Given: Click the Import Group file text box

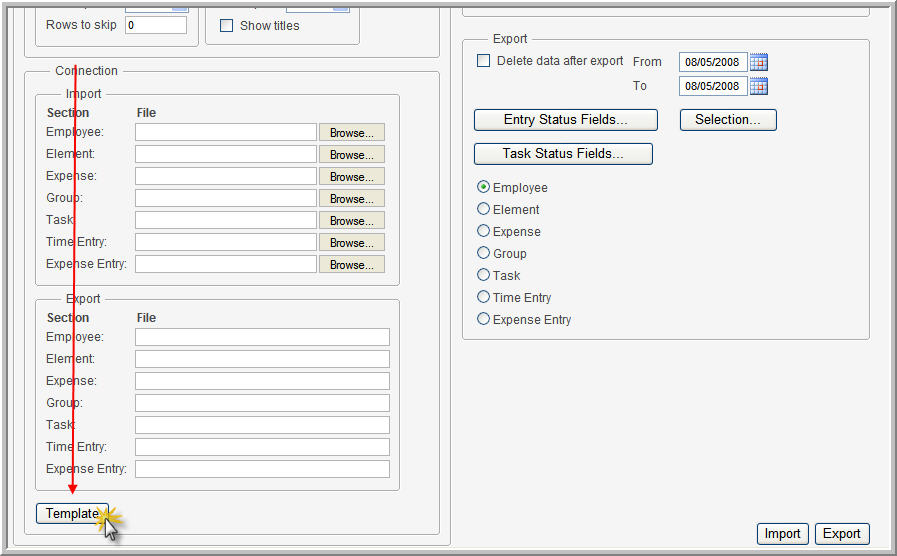Looking at the screenshot, I should tap(226, 198).
